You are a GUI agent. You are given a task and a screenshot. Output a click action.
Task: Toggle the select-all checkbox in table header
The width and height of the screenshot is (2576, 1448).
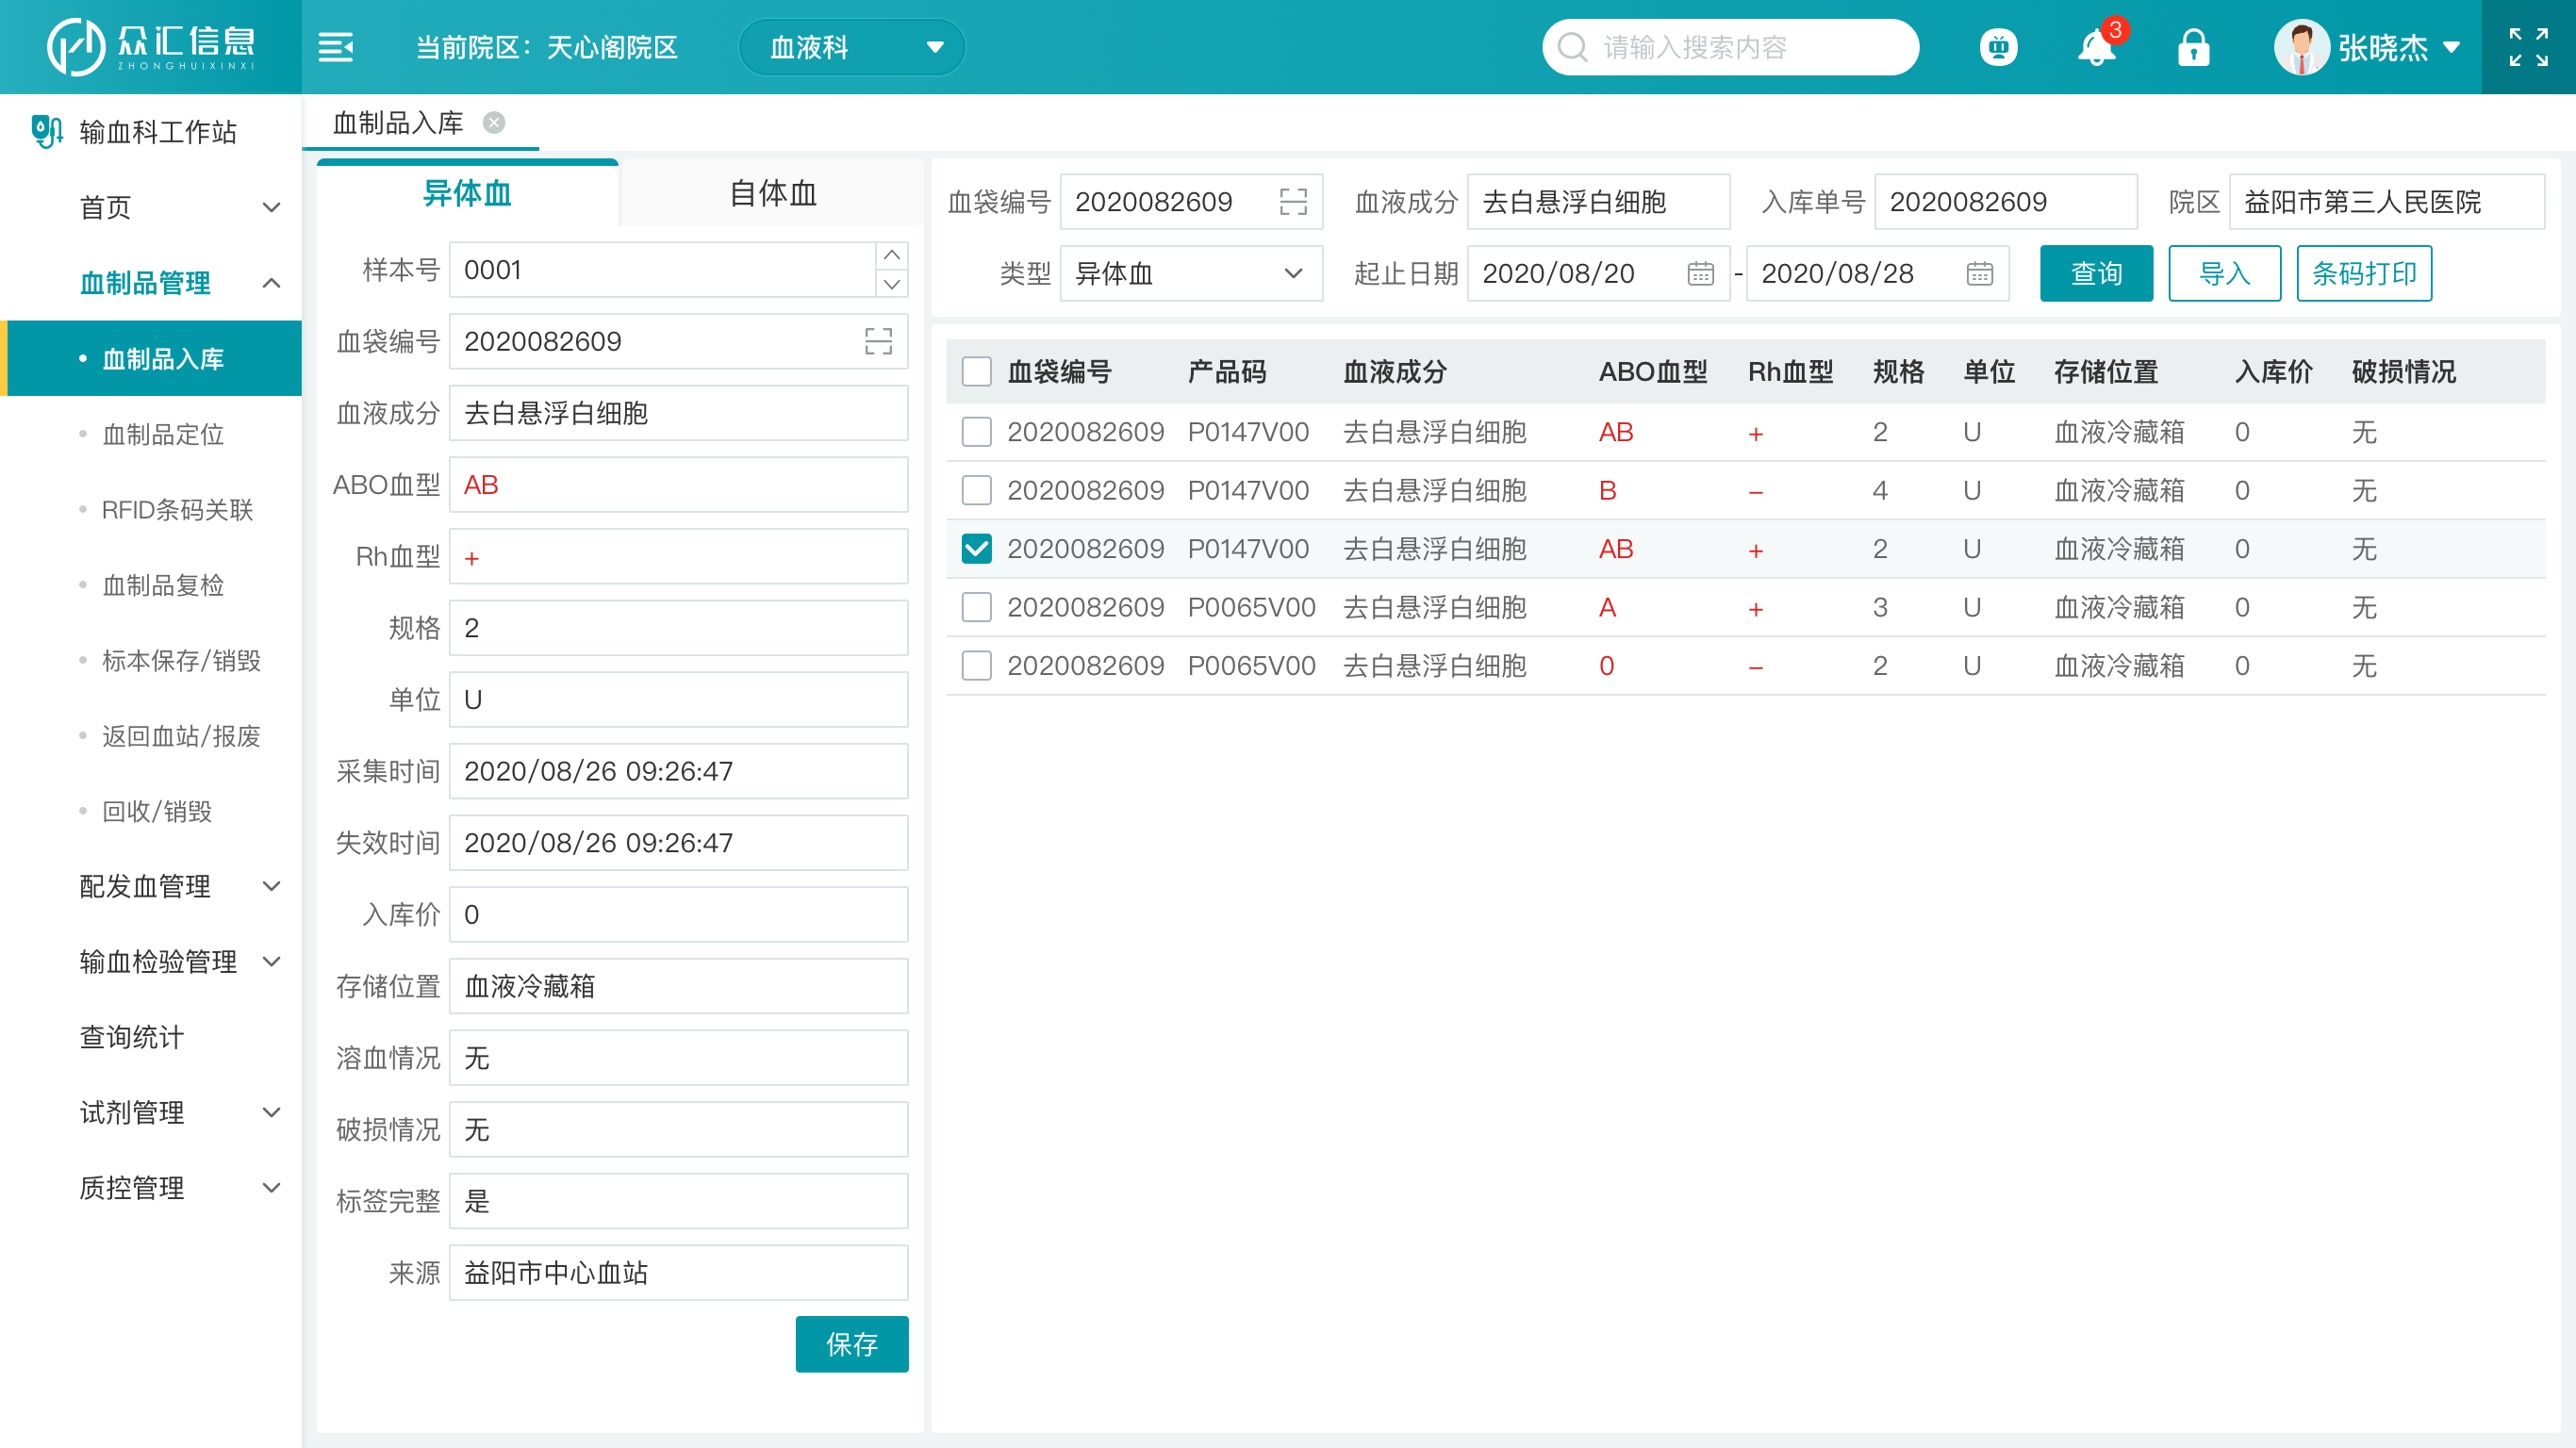pos(976,372)
